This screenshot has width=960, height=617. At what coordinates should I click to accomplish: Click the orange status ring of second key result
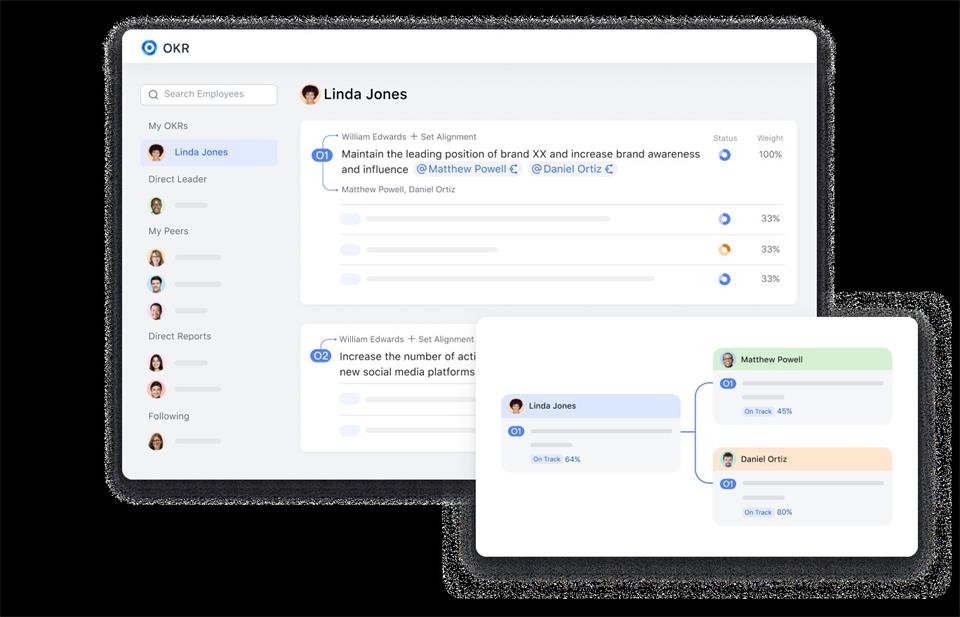click(x=724, y=249)
